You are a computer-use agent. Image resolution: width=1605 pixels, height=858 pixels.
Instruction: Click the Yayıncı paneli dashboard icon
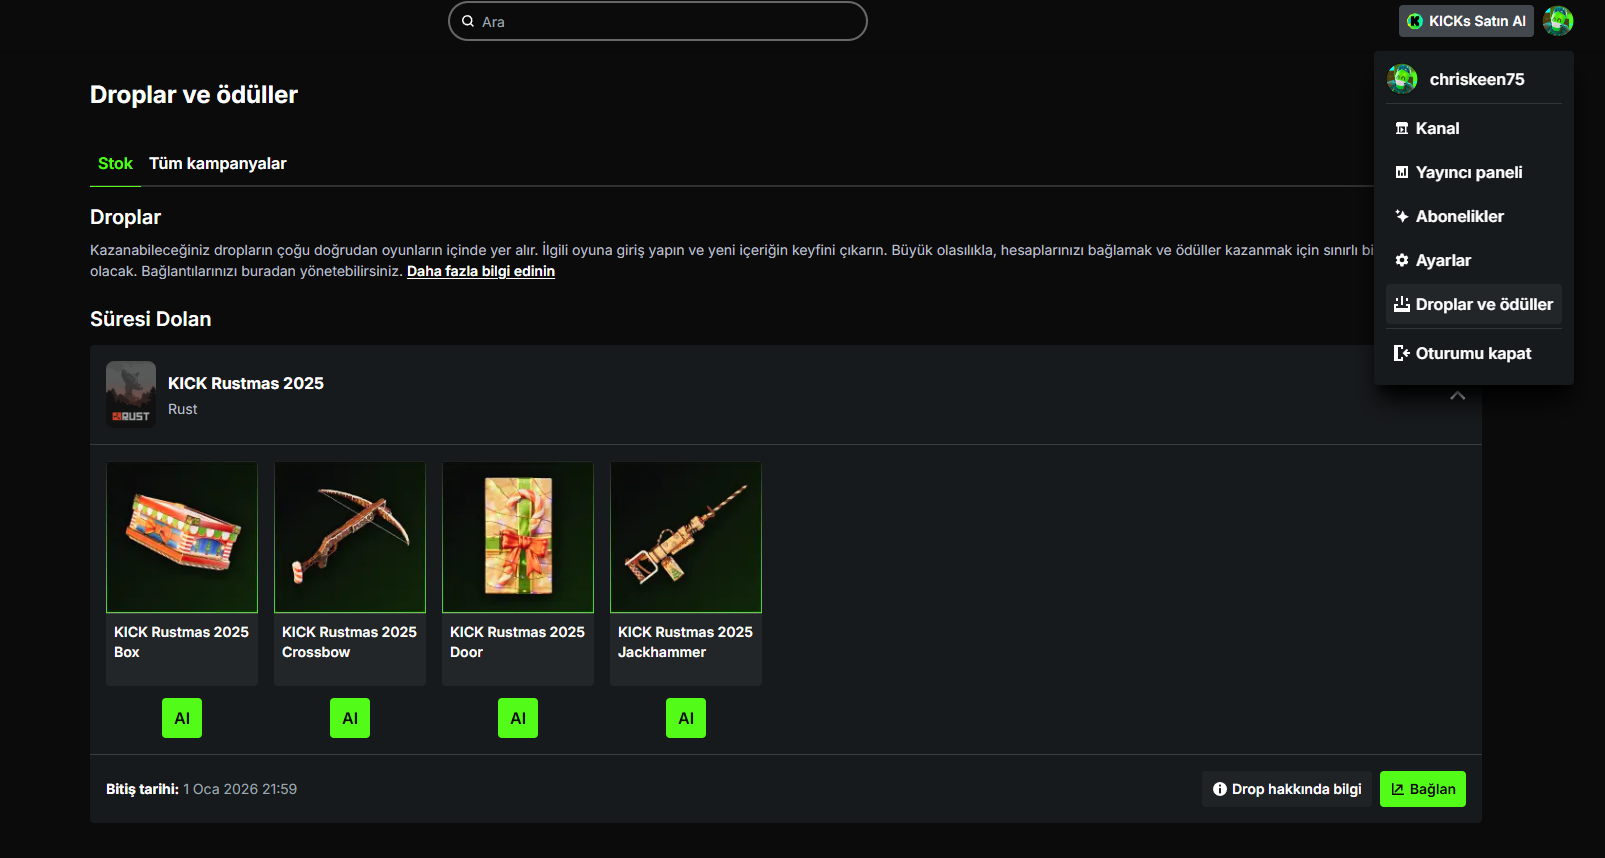(1402, 172)
